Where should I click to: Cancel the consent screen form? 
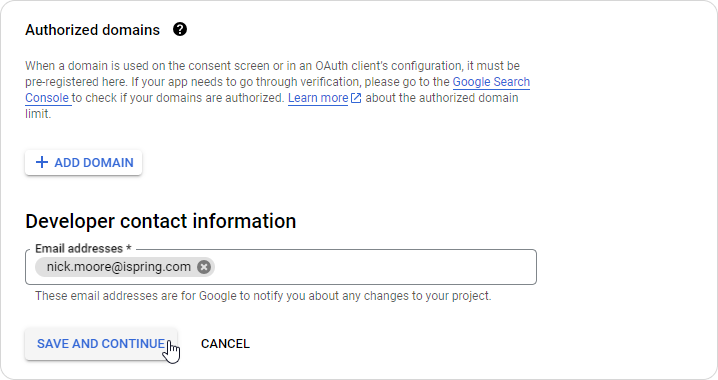[225, 344]
